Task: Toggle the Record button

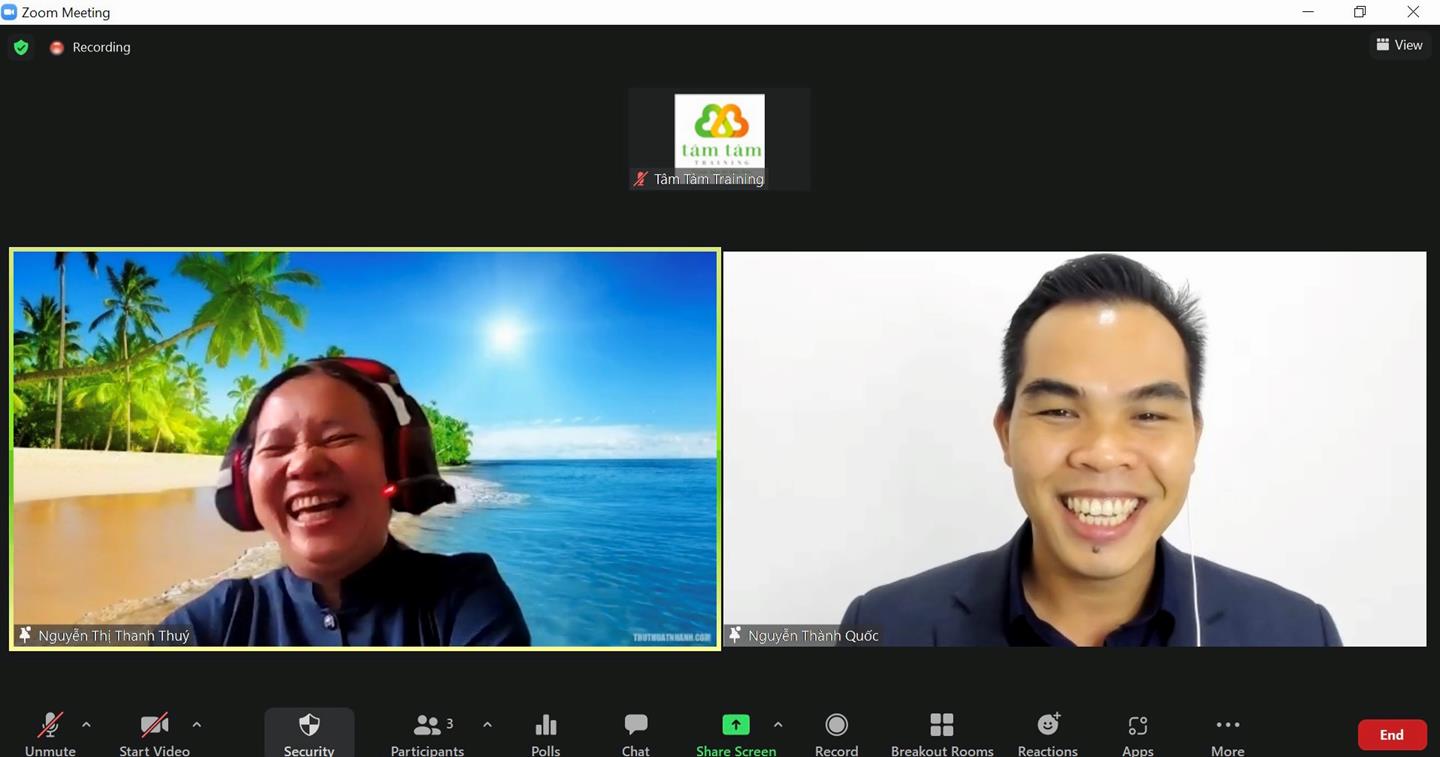Action: 836,732
